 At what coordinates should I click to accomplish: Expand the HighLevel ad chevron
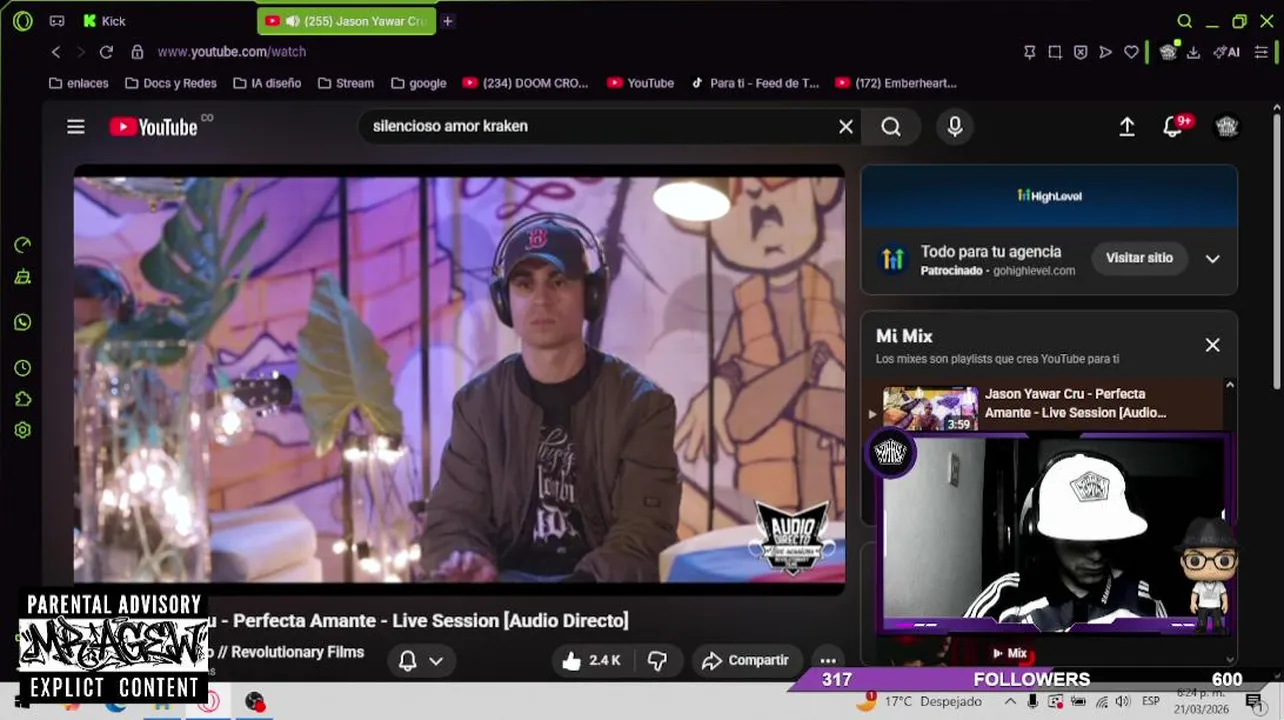(x=1212, y=258)
